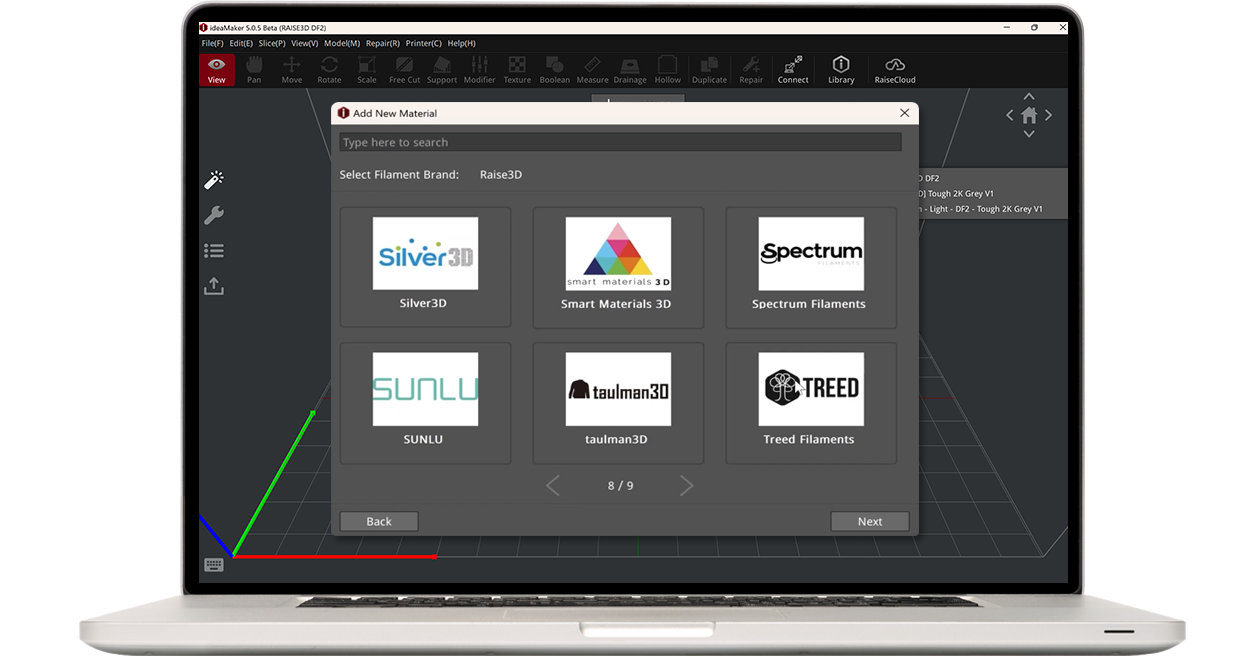The image size is (1250, 656).
Task: Toggle the Measure tool
Action: [592, 68]
